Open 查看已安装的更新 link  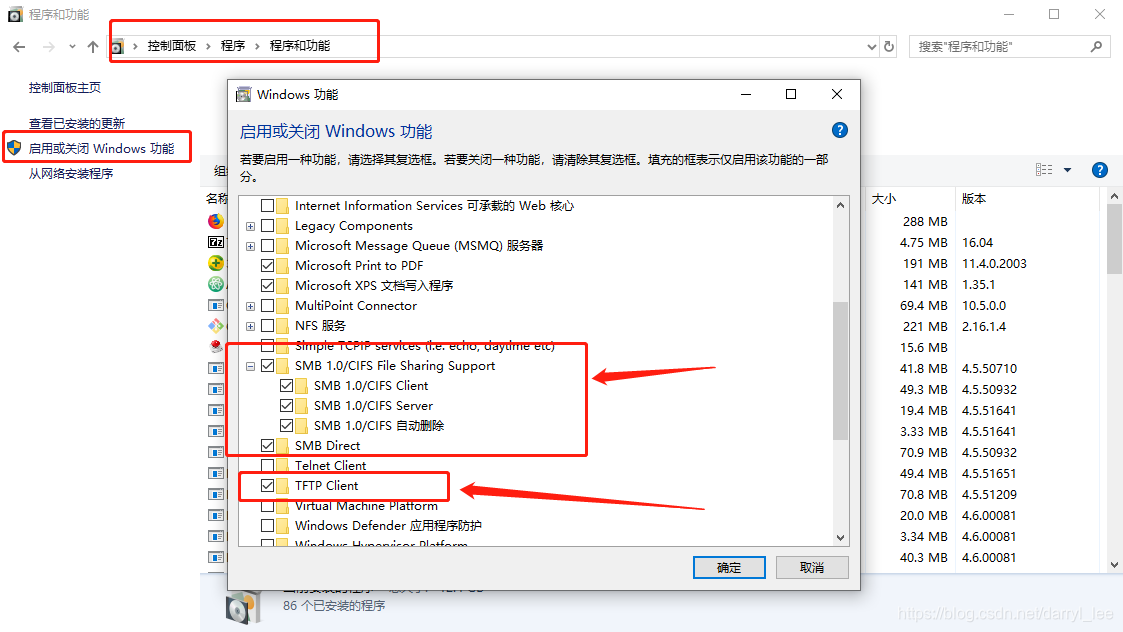[77, 123]
